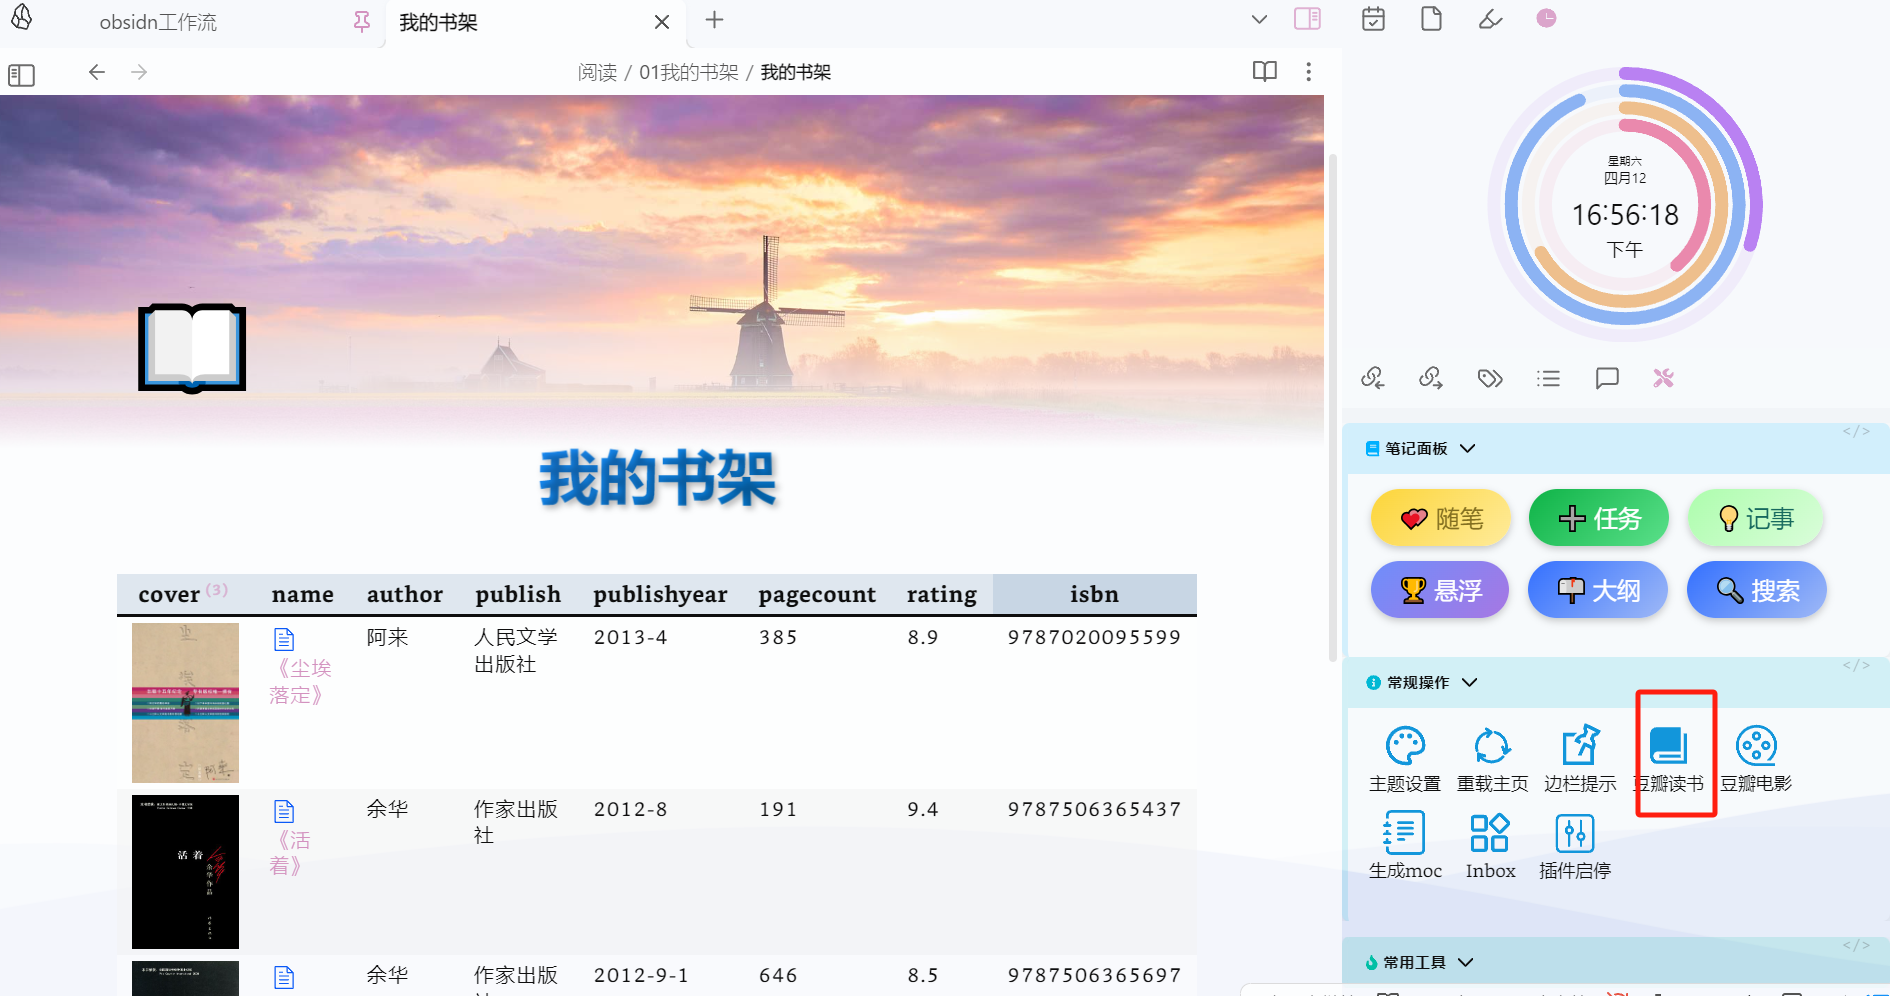This screenshot has width=1890, height=996.
Task: Click the 豆瓣读书 book icon
Action: coord(1668,746)
